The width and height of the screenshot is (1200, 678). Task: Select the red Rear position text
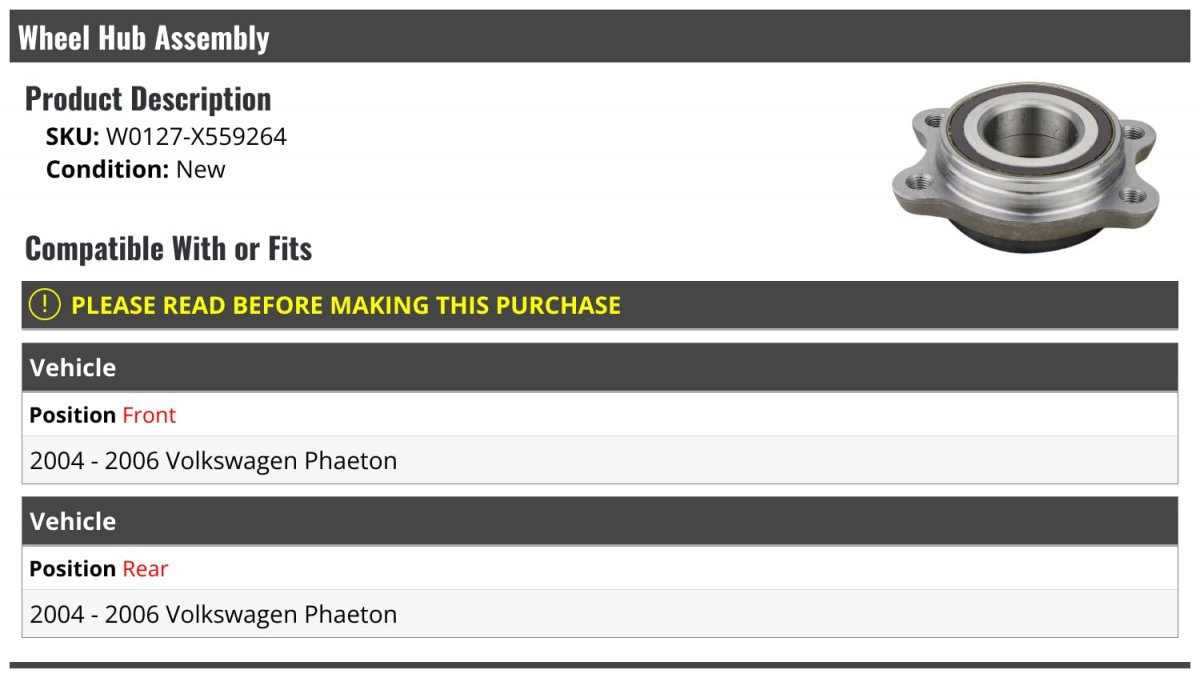(x=145, y=569)
